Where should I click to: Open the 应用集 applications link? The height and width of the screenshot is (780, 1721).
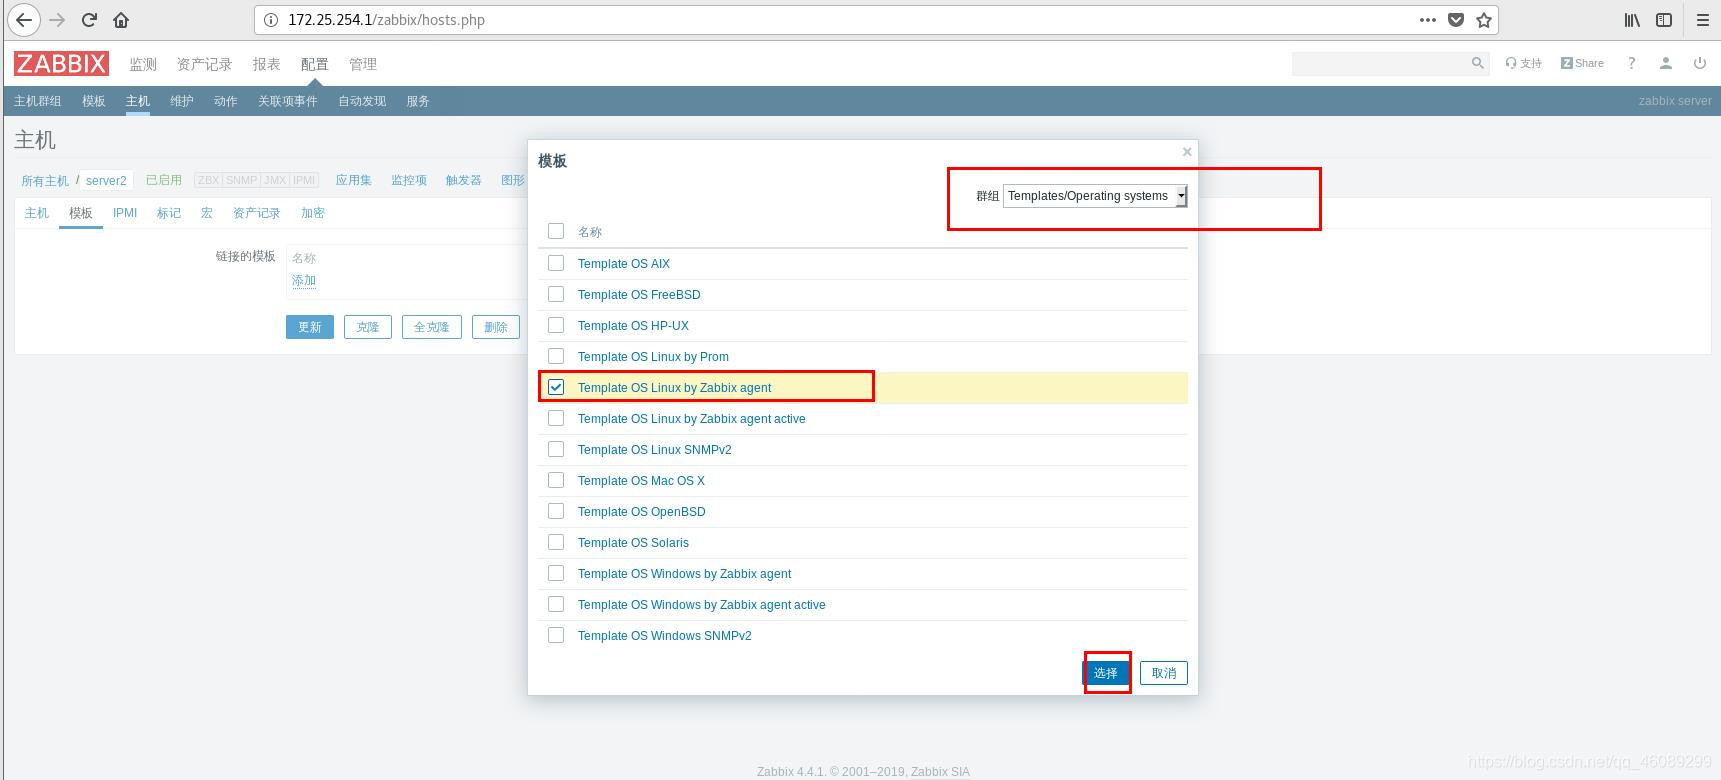point(354,180)
